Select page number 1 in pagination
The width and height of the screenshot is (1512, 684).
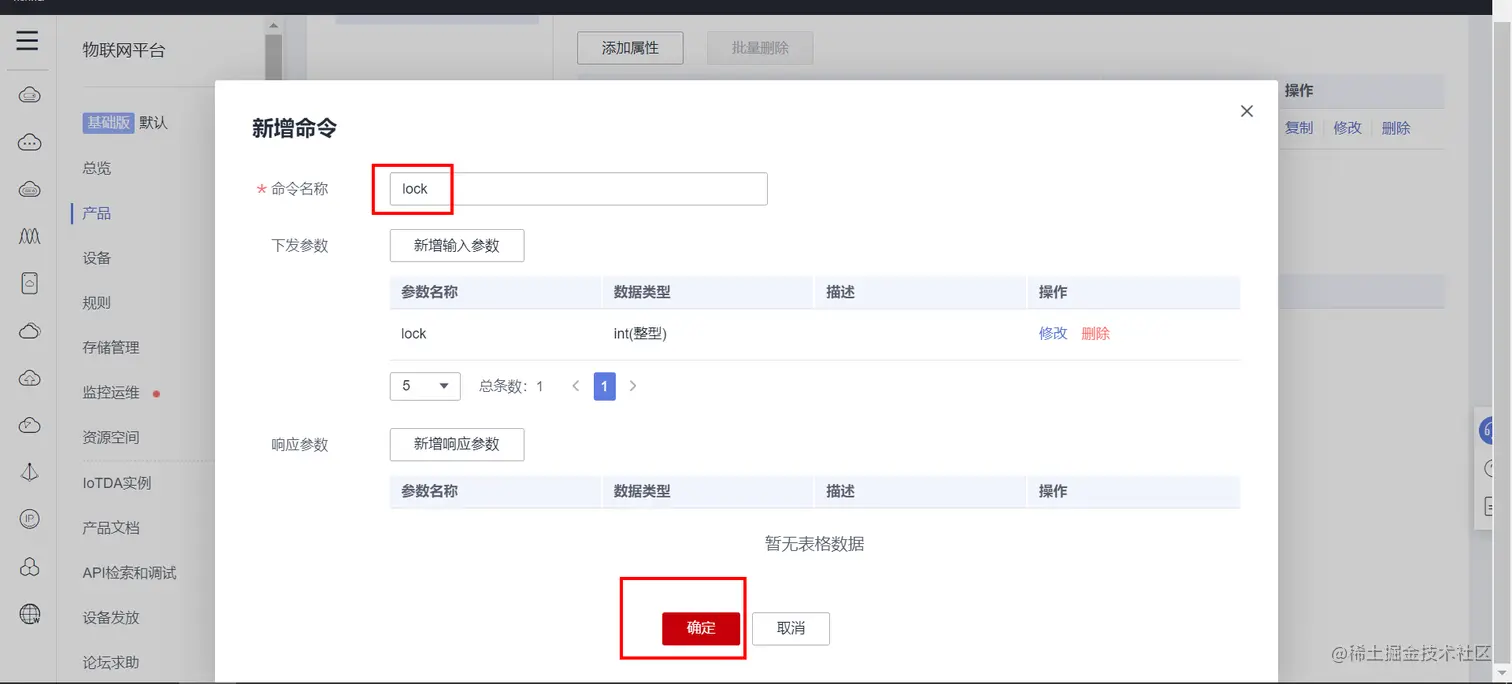(x=604, y=386)
